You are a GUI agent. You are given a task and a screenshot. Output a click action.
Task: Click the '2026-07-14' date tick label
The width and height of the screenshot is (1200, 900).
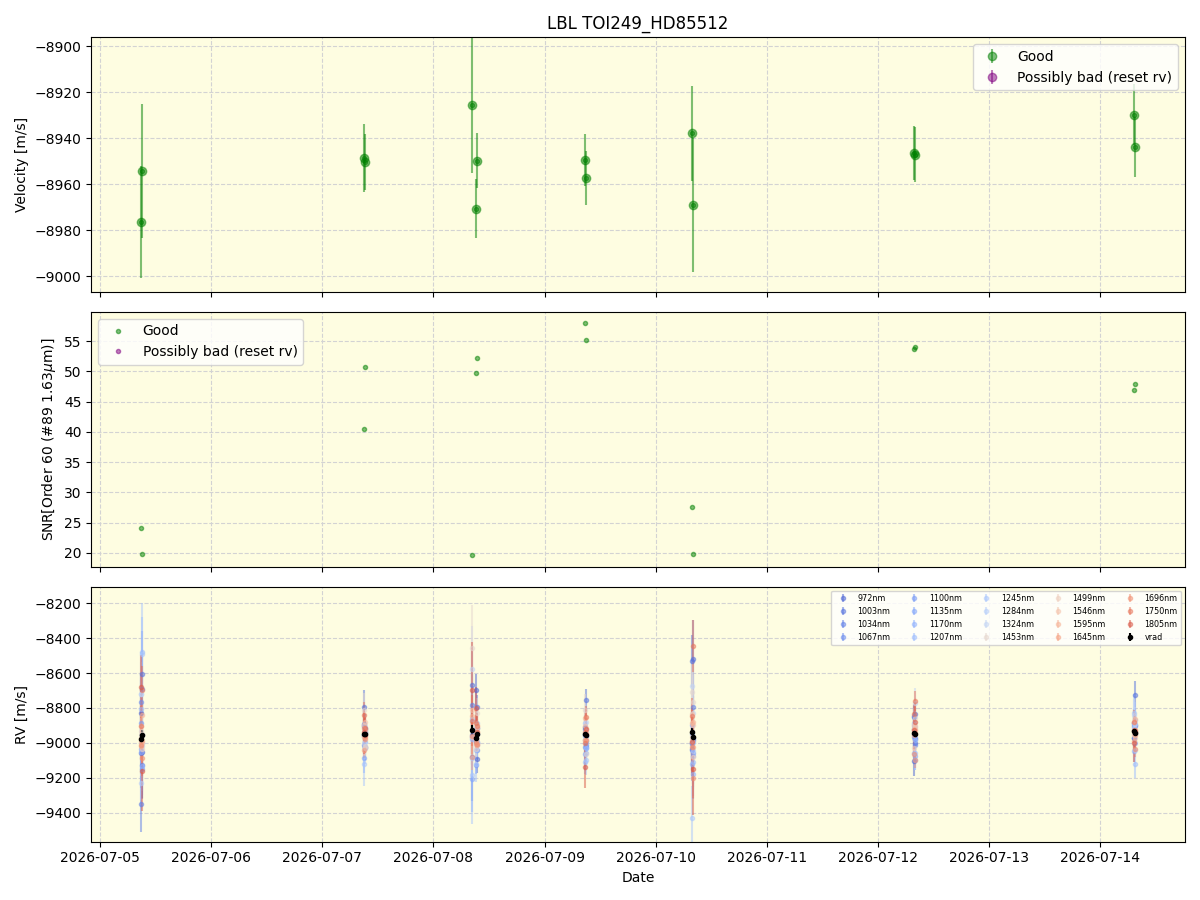[x=1100, y=858]
